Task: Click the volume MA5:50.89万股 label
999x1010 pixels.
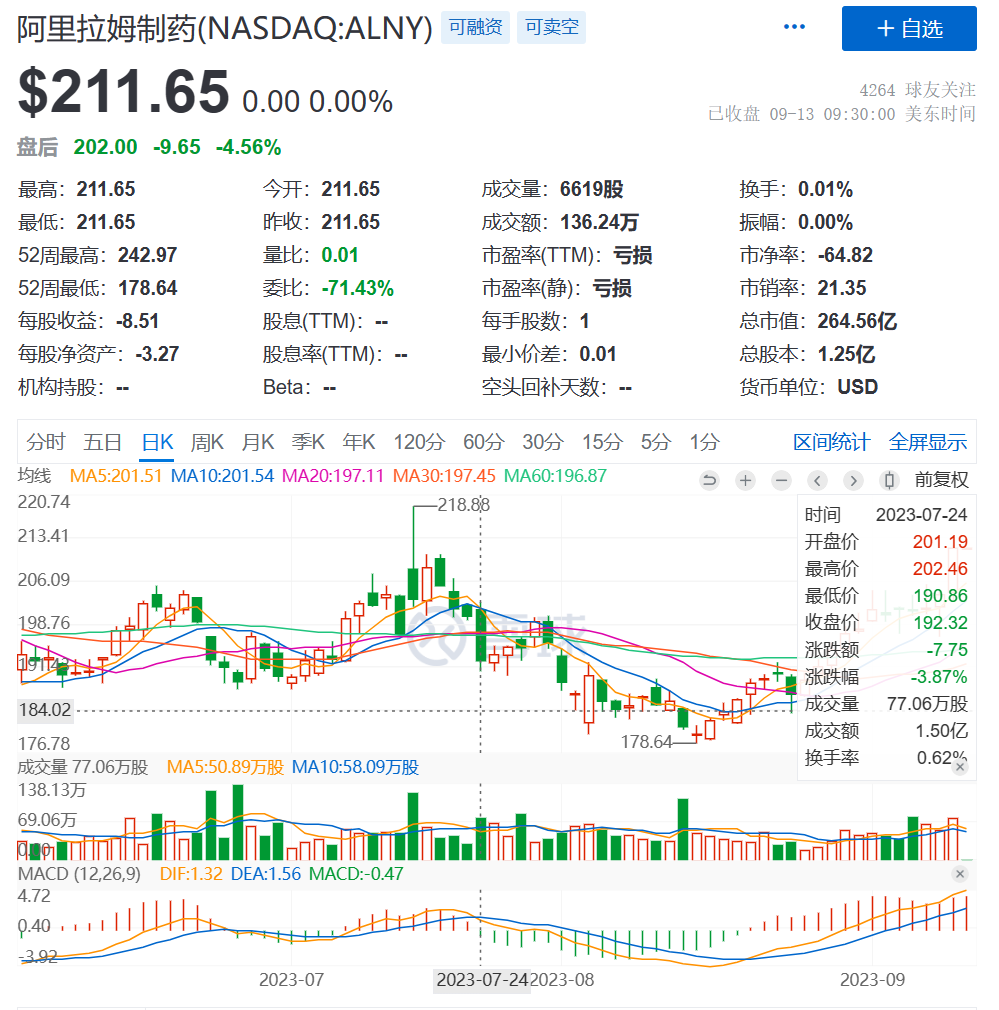Action: point(225,767)
